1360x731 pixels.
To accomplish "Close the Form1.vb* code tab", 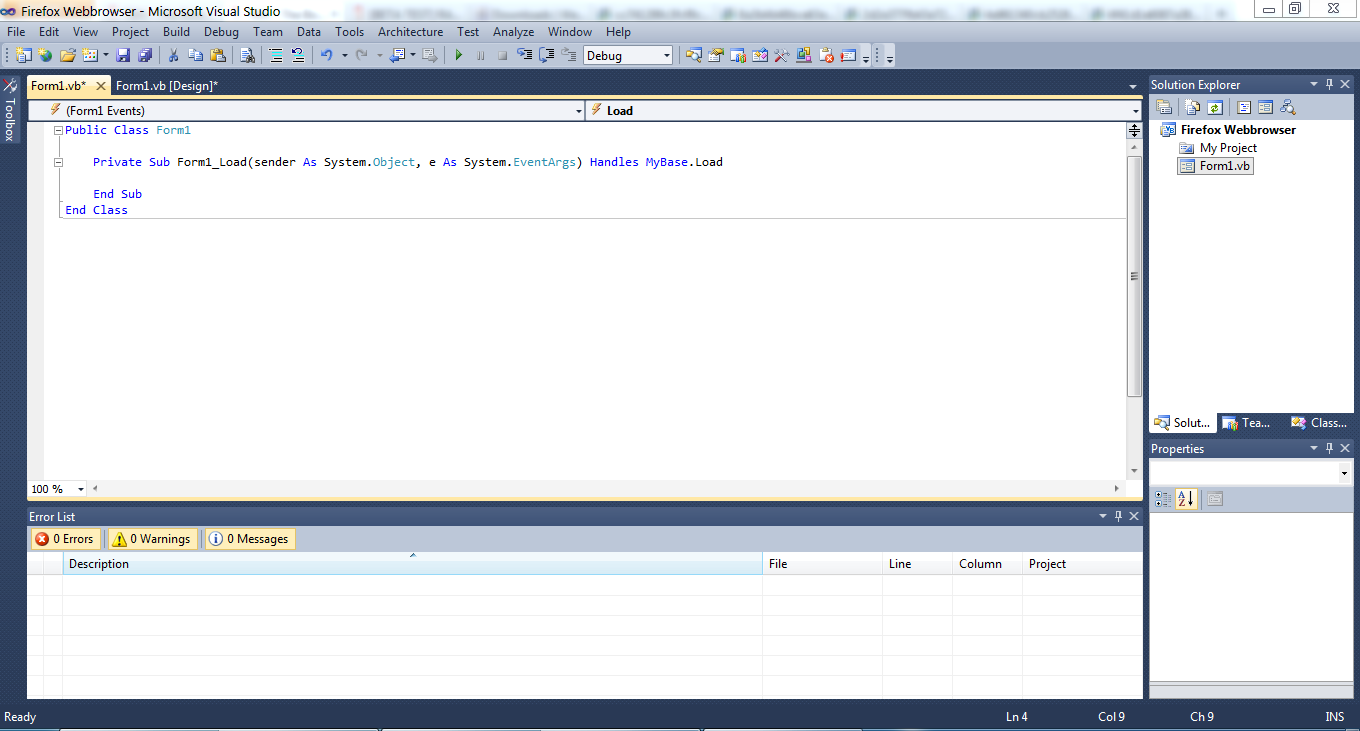I will coord(100,86).
